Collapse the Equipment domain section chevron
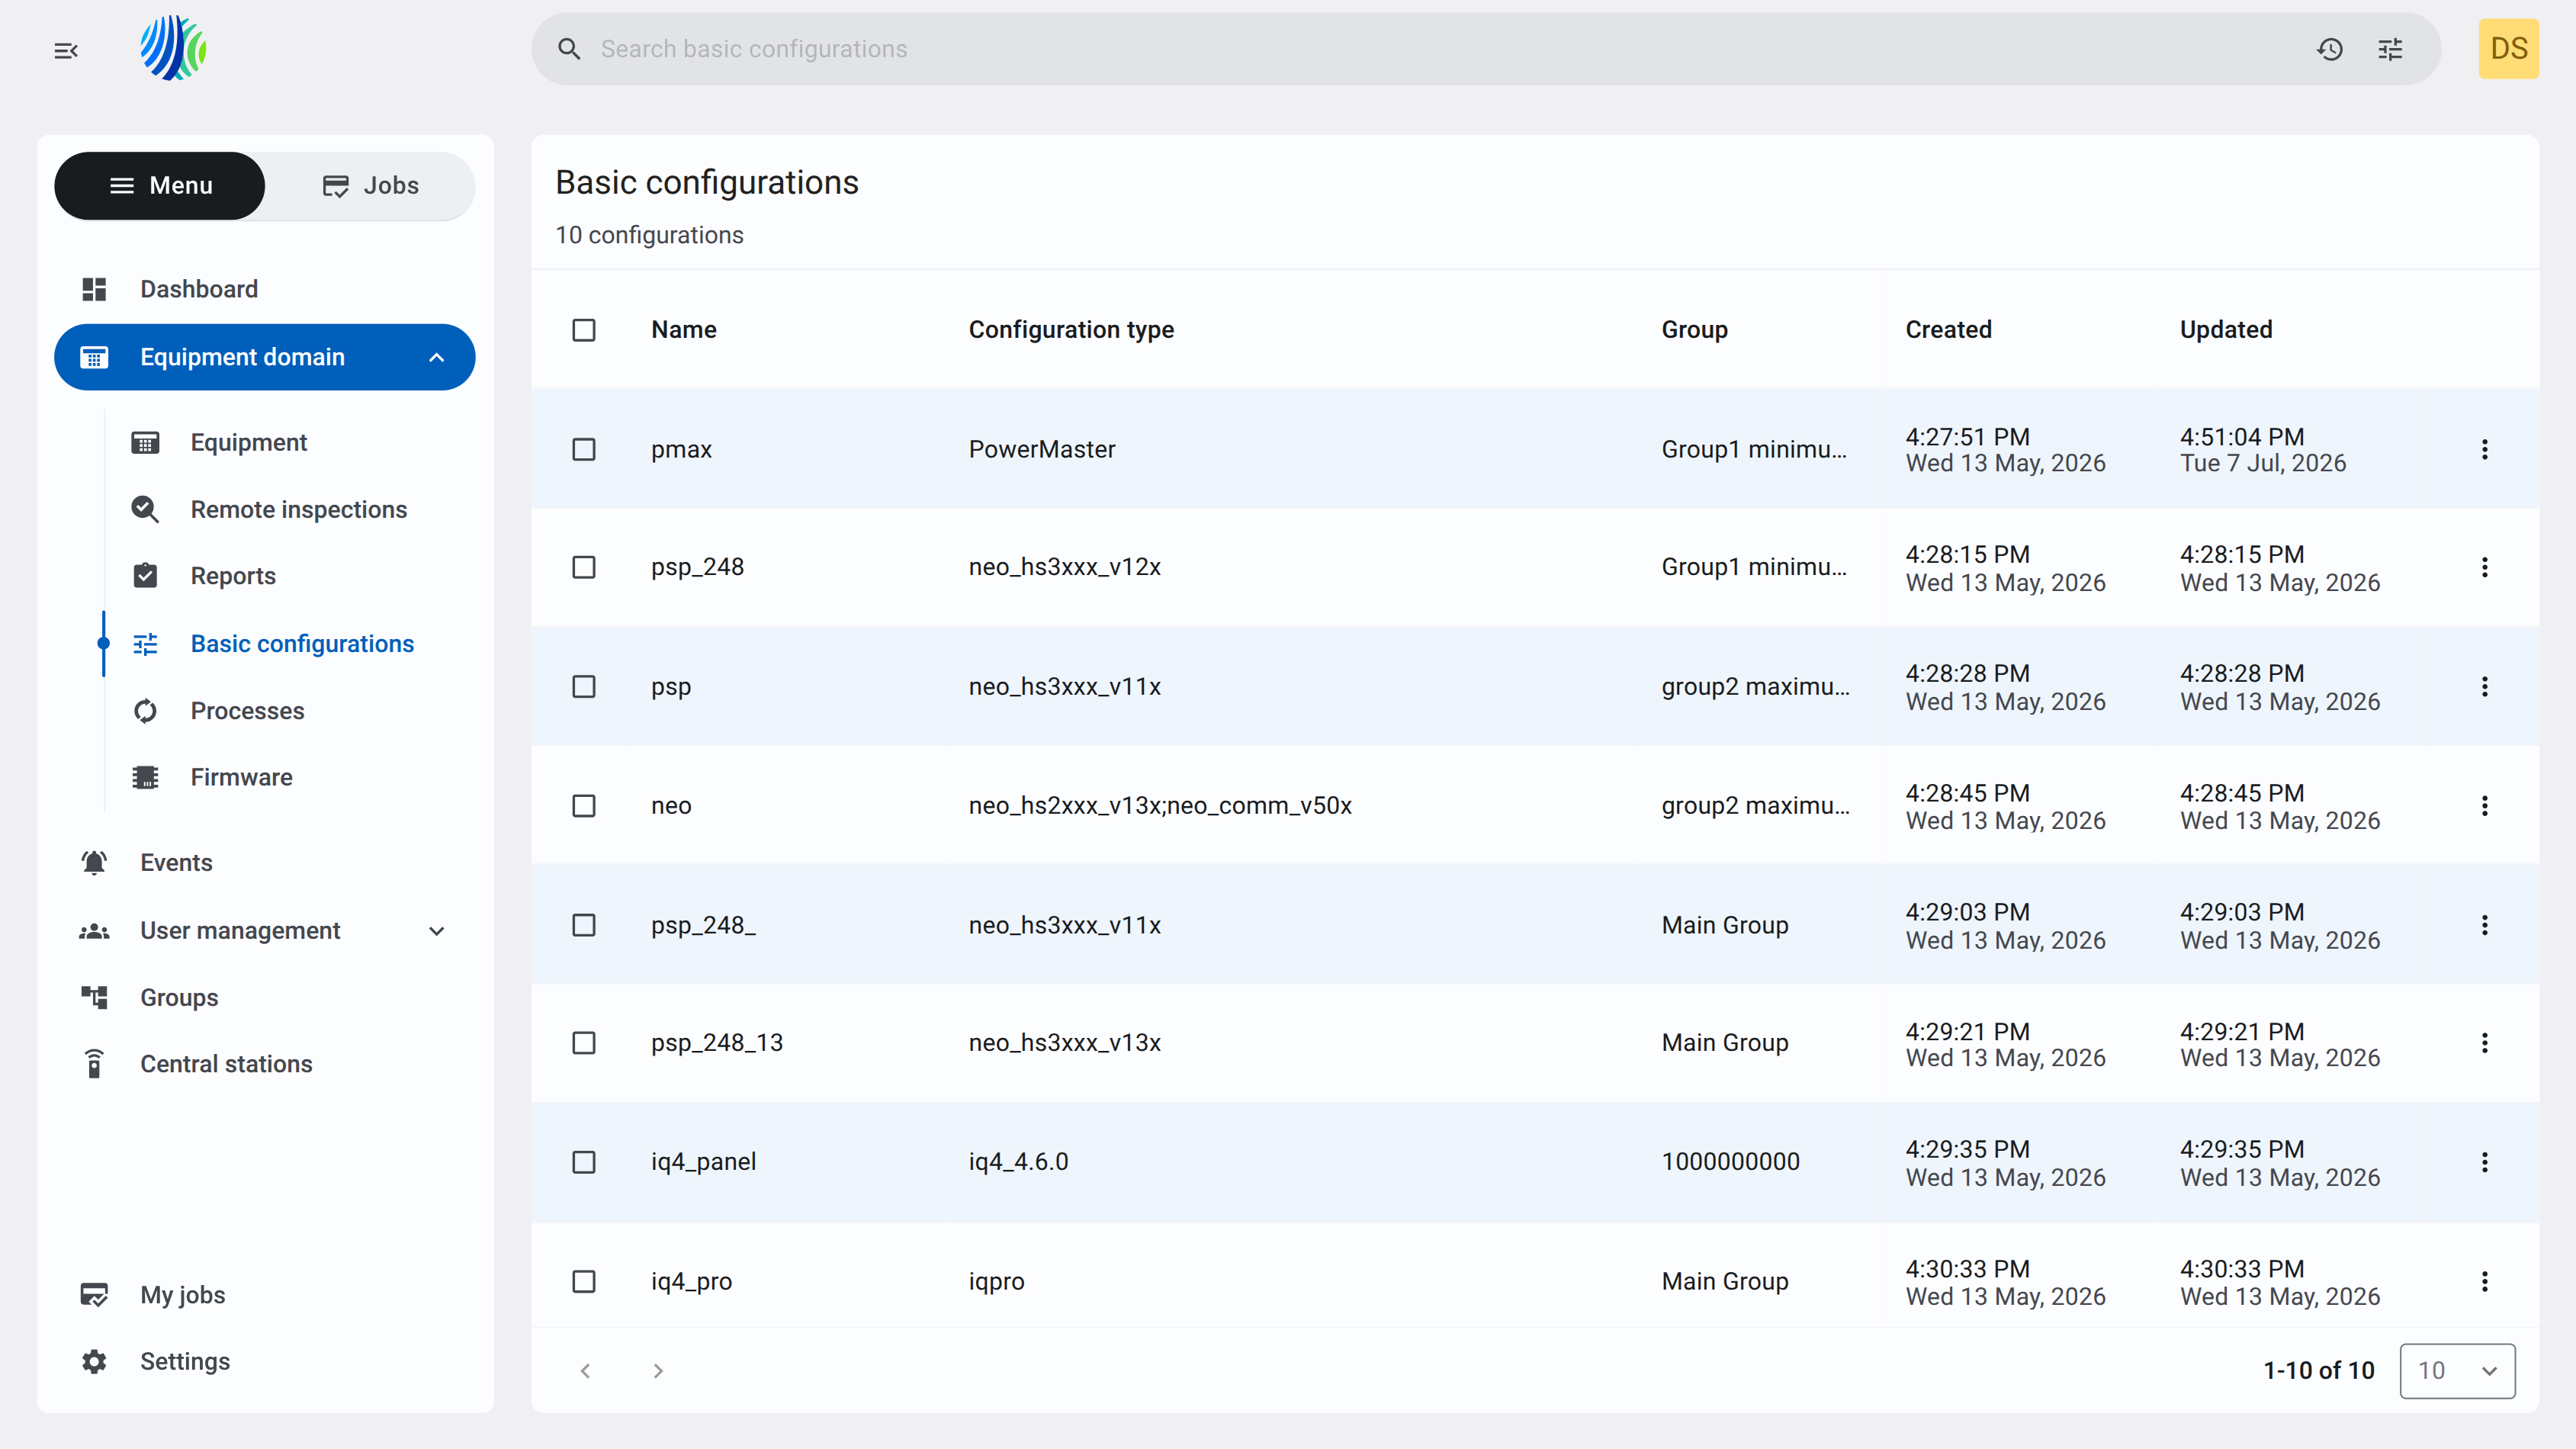 coord(437,358)
